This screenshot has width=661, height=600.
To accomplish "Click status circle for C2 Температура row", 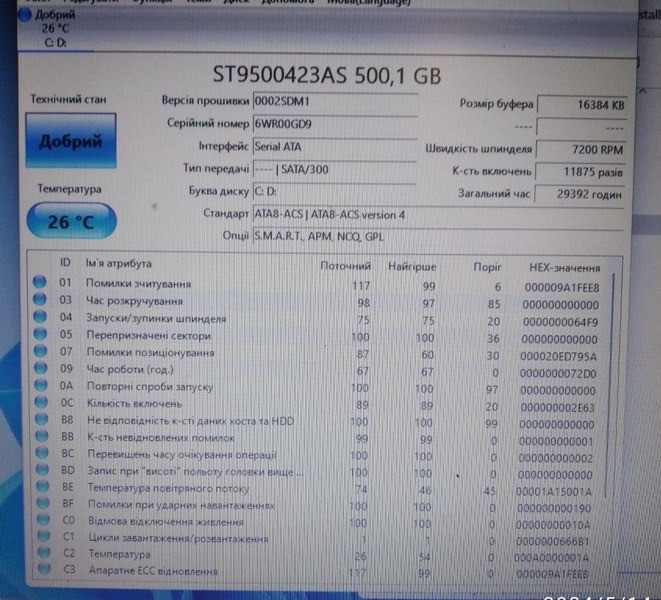I will point(44,552).
